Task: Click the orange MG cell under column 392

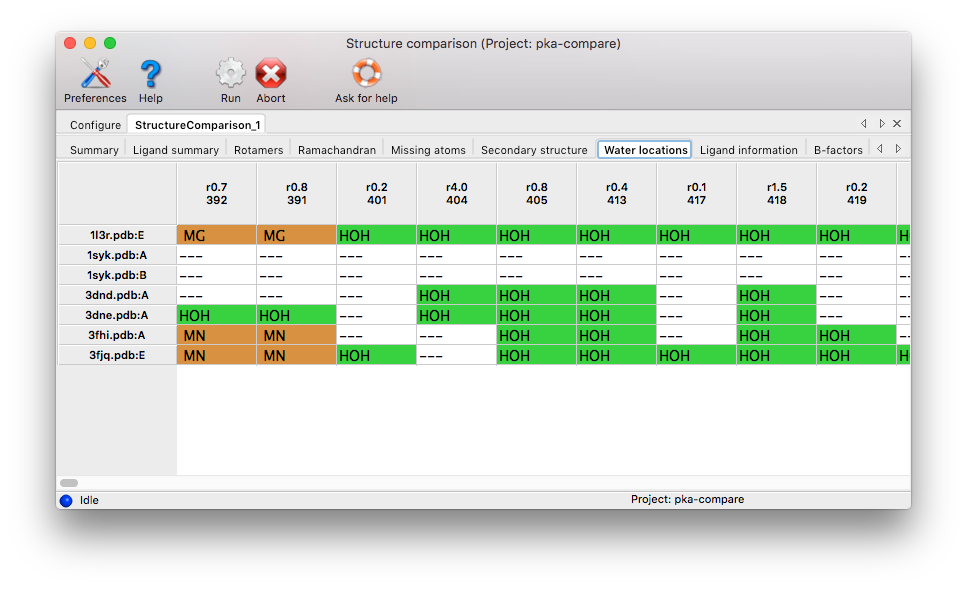Action: [x=216, y=235]
